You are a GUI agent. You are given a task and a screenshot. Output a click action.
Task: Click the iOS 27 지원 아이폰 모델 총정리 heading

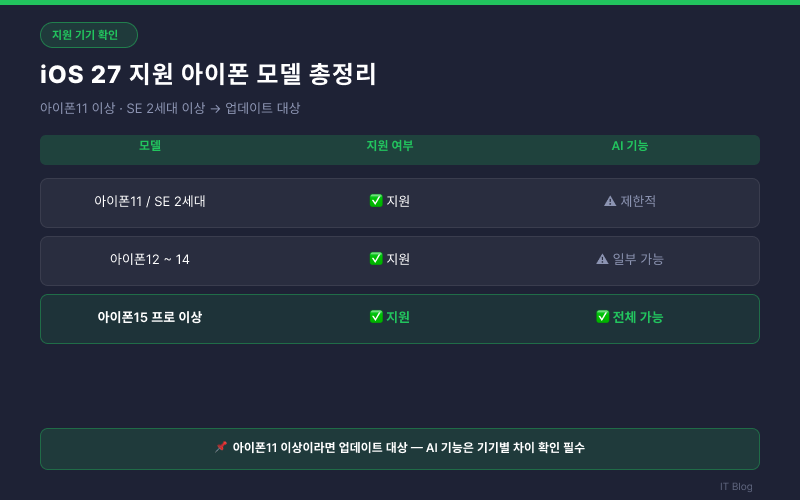208,74
